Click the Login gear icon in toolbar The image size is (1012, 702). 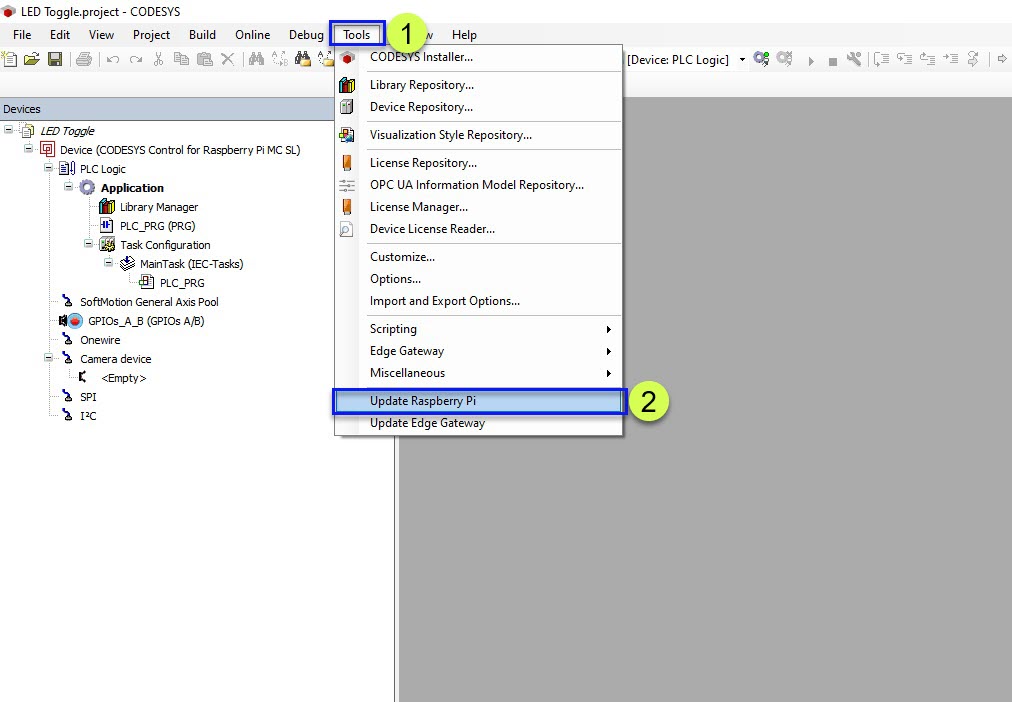[x=762, y=60]
